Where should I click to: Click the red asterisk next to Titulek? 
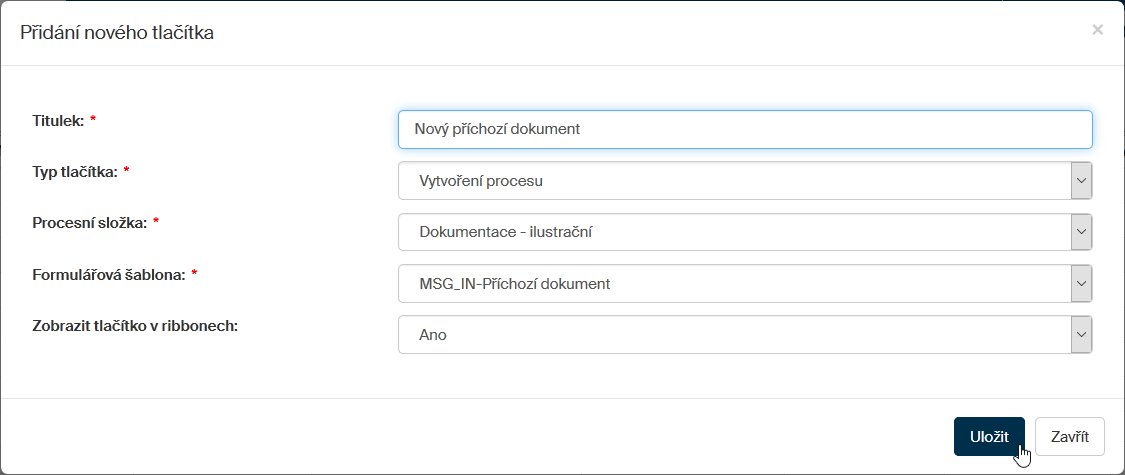(x=93, y=120)
